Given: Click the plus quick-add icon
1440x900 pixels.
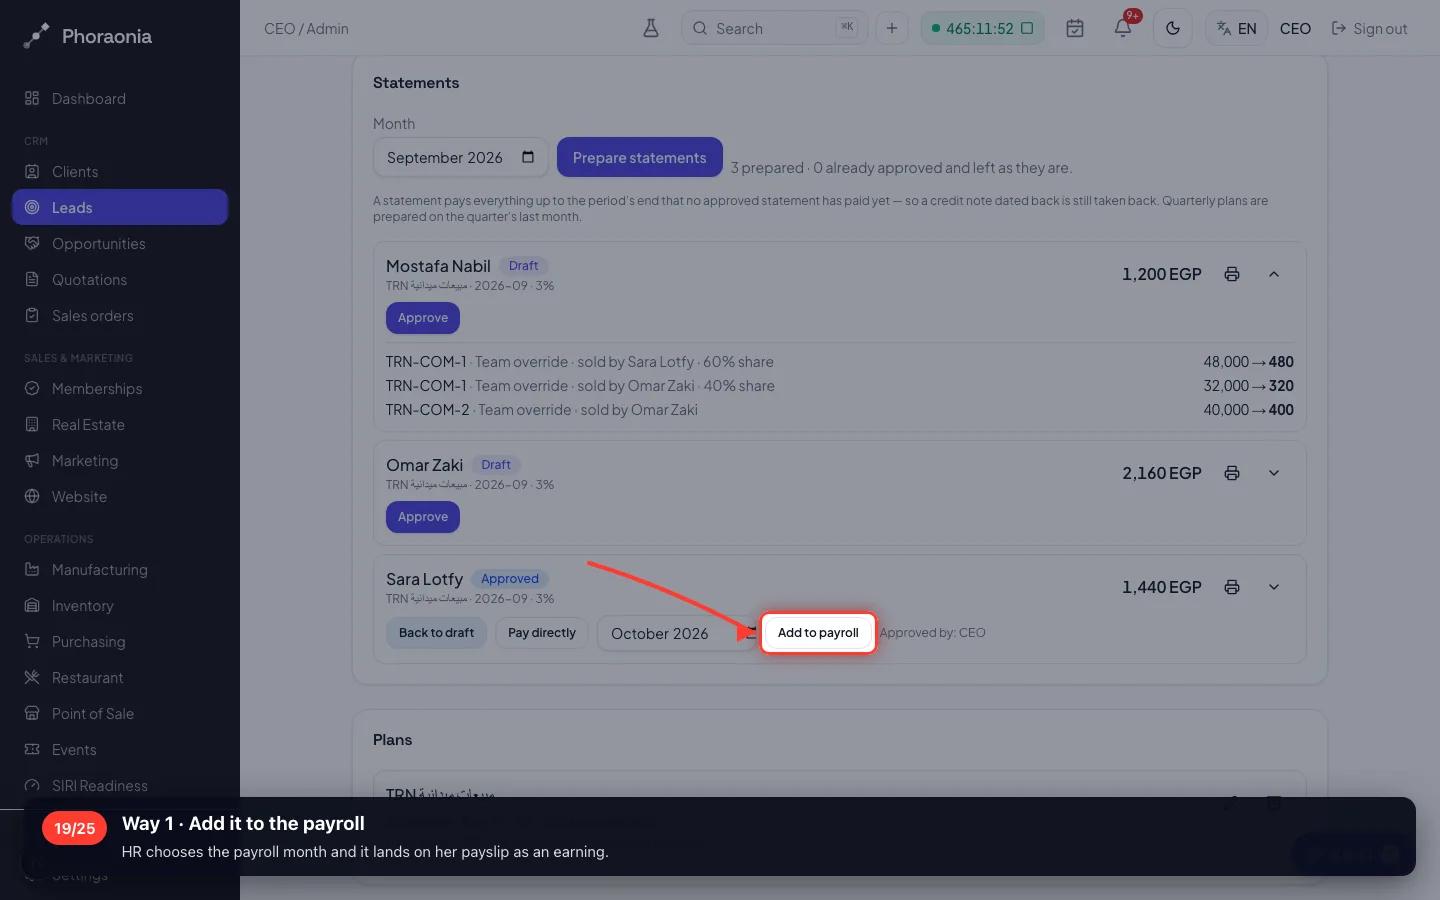Looking at the screenshot, I should coord(892,28).
